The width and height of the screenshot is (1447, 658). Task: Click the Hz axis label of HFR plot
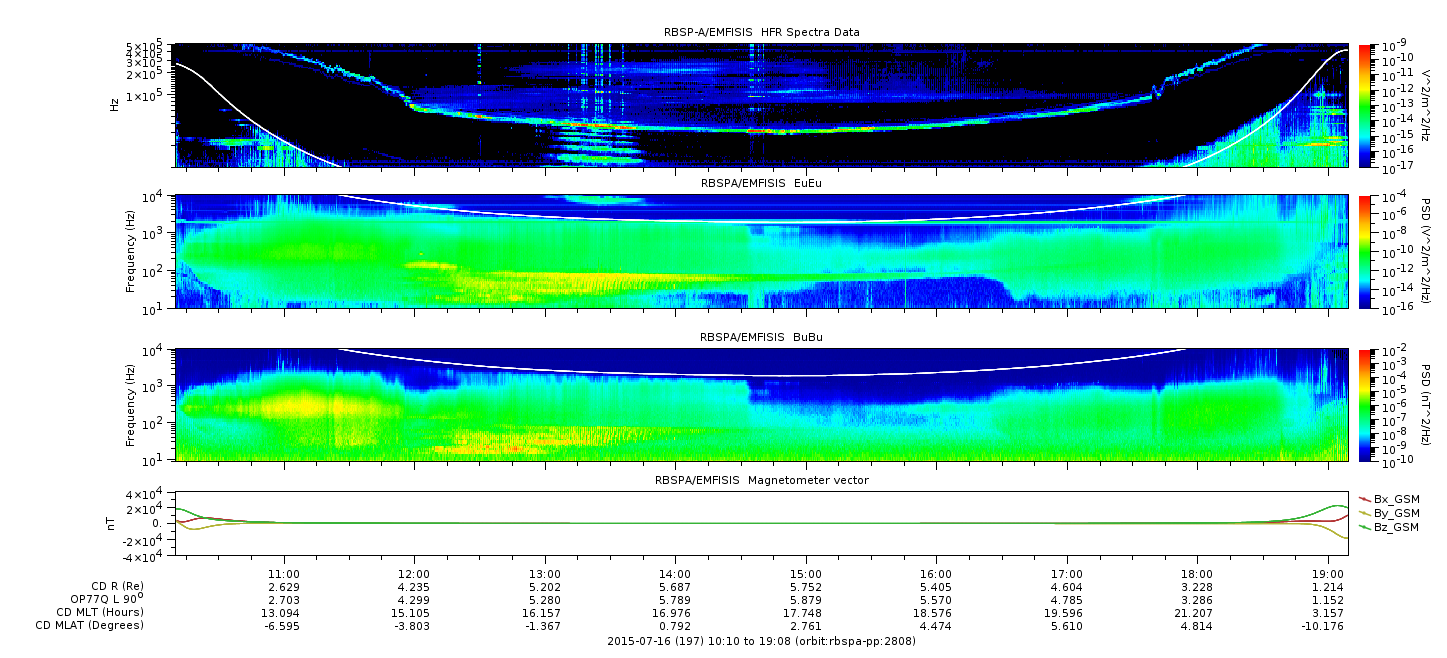click(116, 104)
